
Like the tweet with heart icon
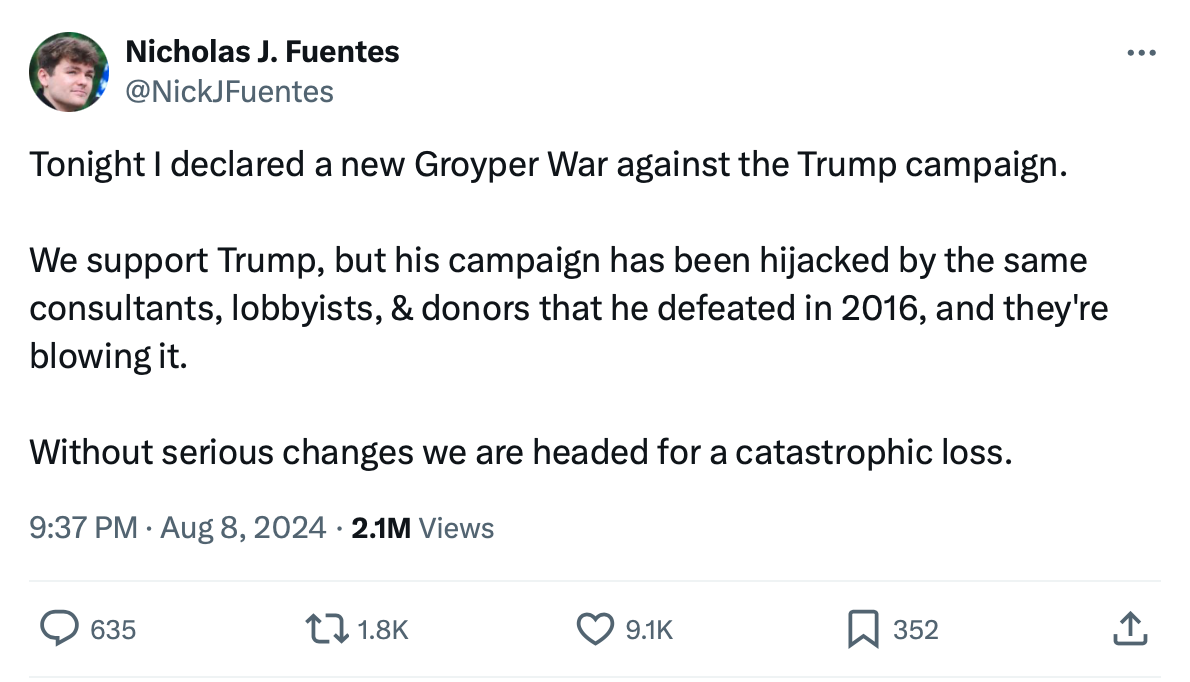(x=595, y=629)
